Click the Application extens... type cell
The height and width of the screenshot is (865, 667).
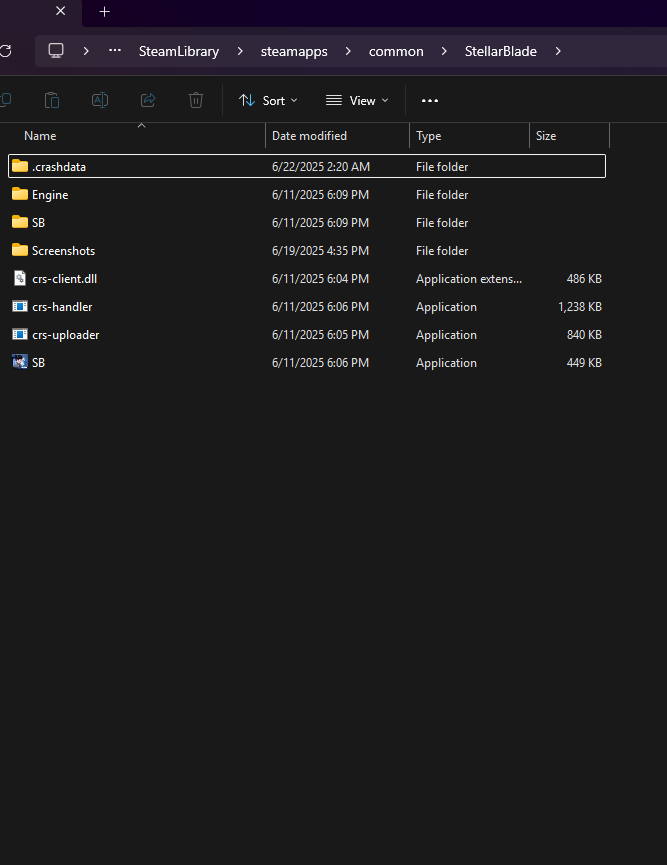[469, 279]
